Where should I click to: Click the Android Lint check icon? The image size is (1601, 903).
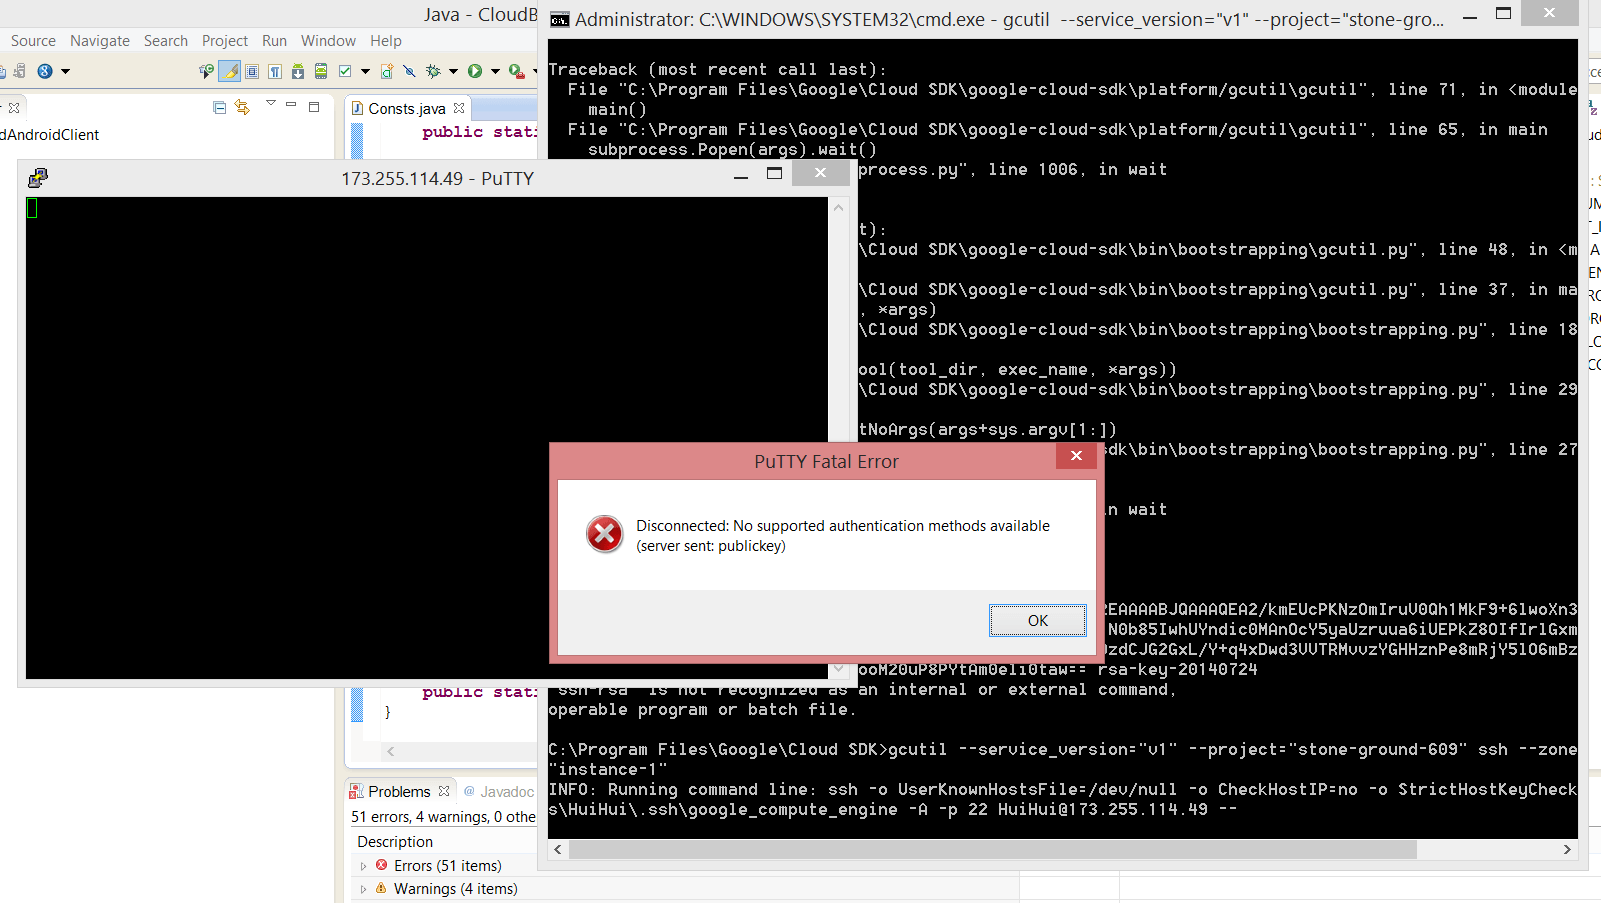(346, 71)
